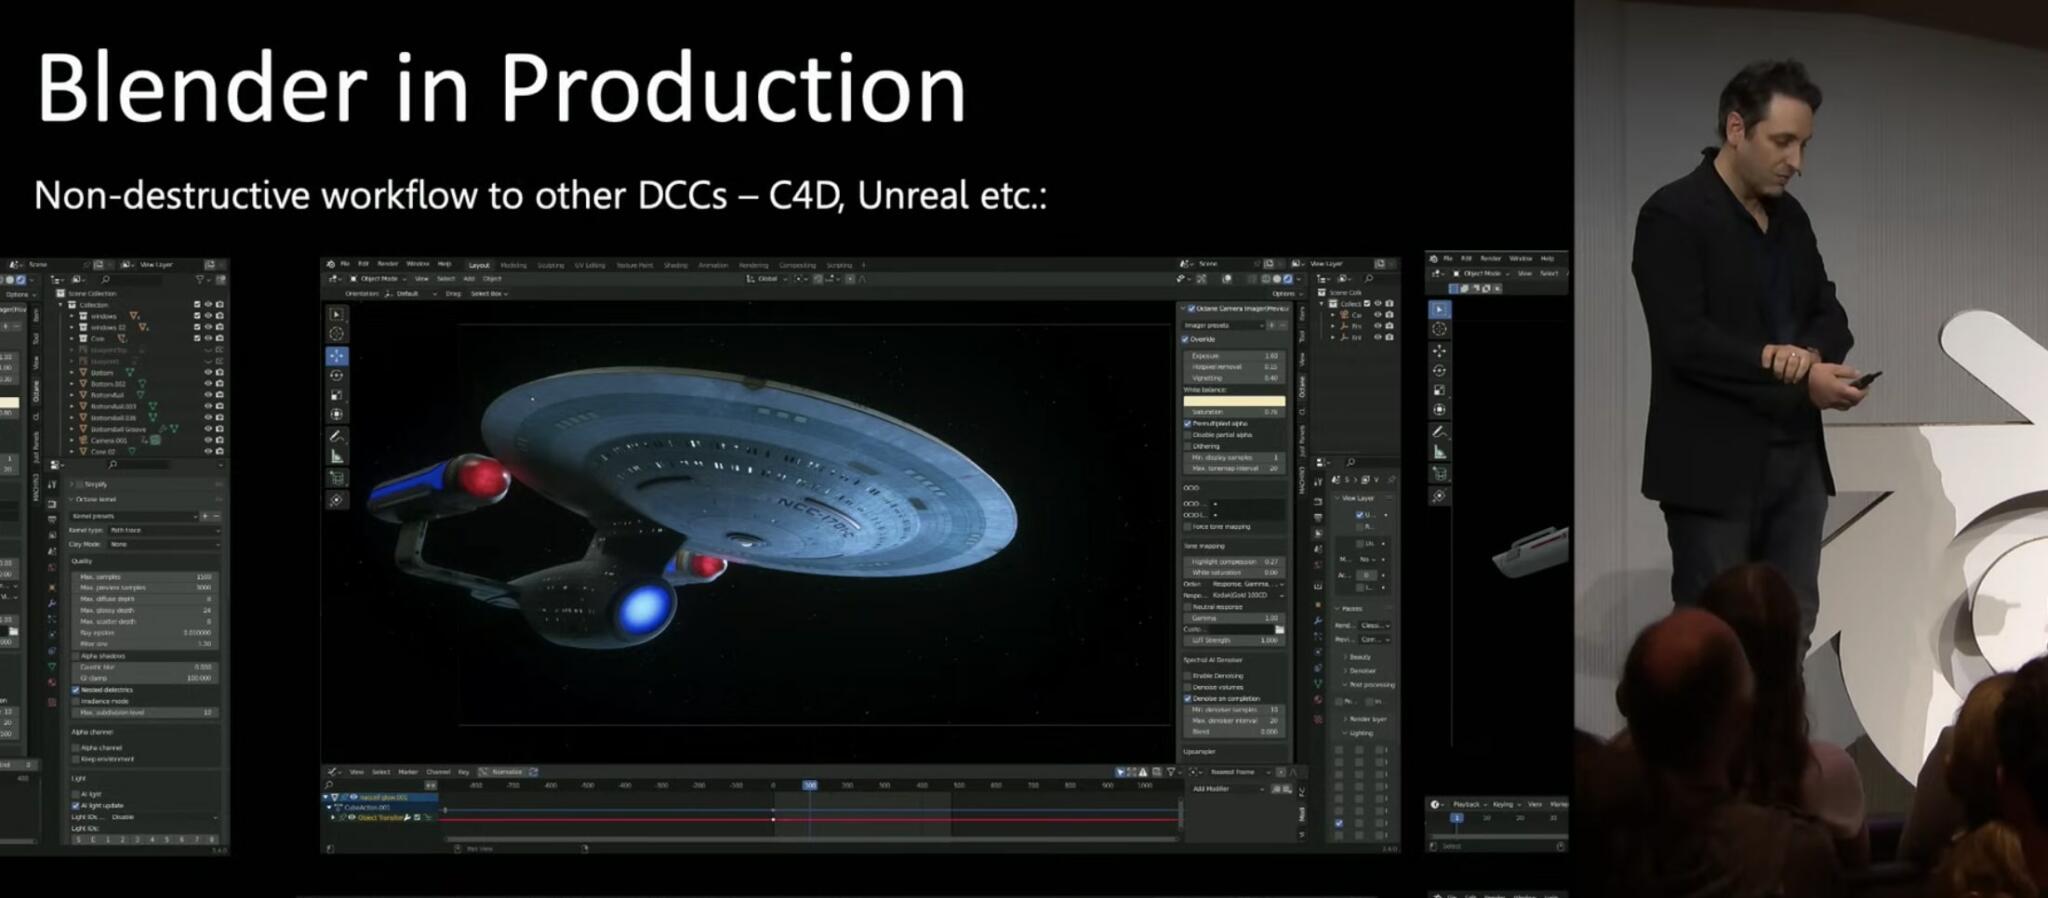Select the Measure tool in main viewport
The width and height of the screenshot is (2048, 898).
(x=337, y=457)
